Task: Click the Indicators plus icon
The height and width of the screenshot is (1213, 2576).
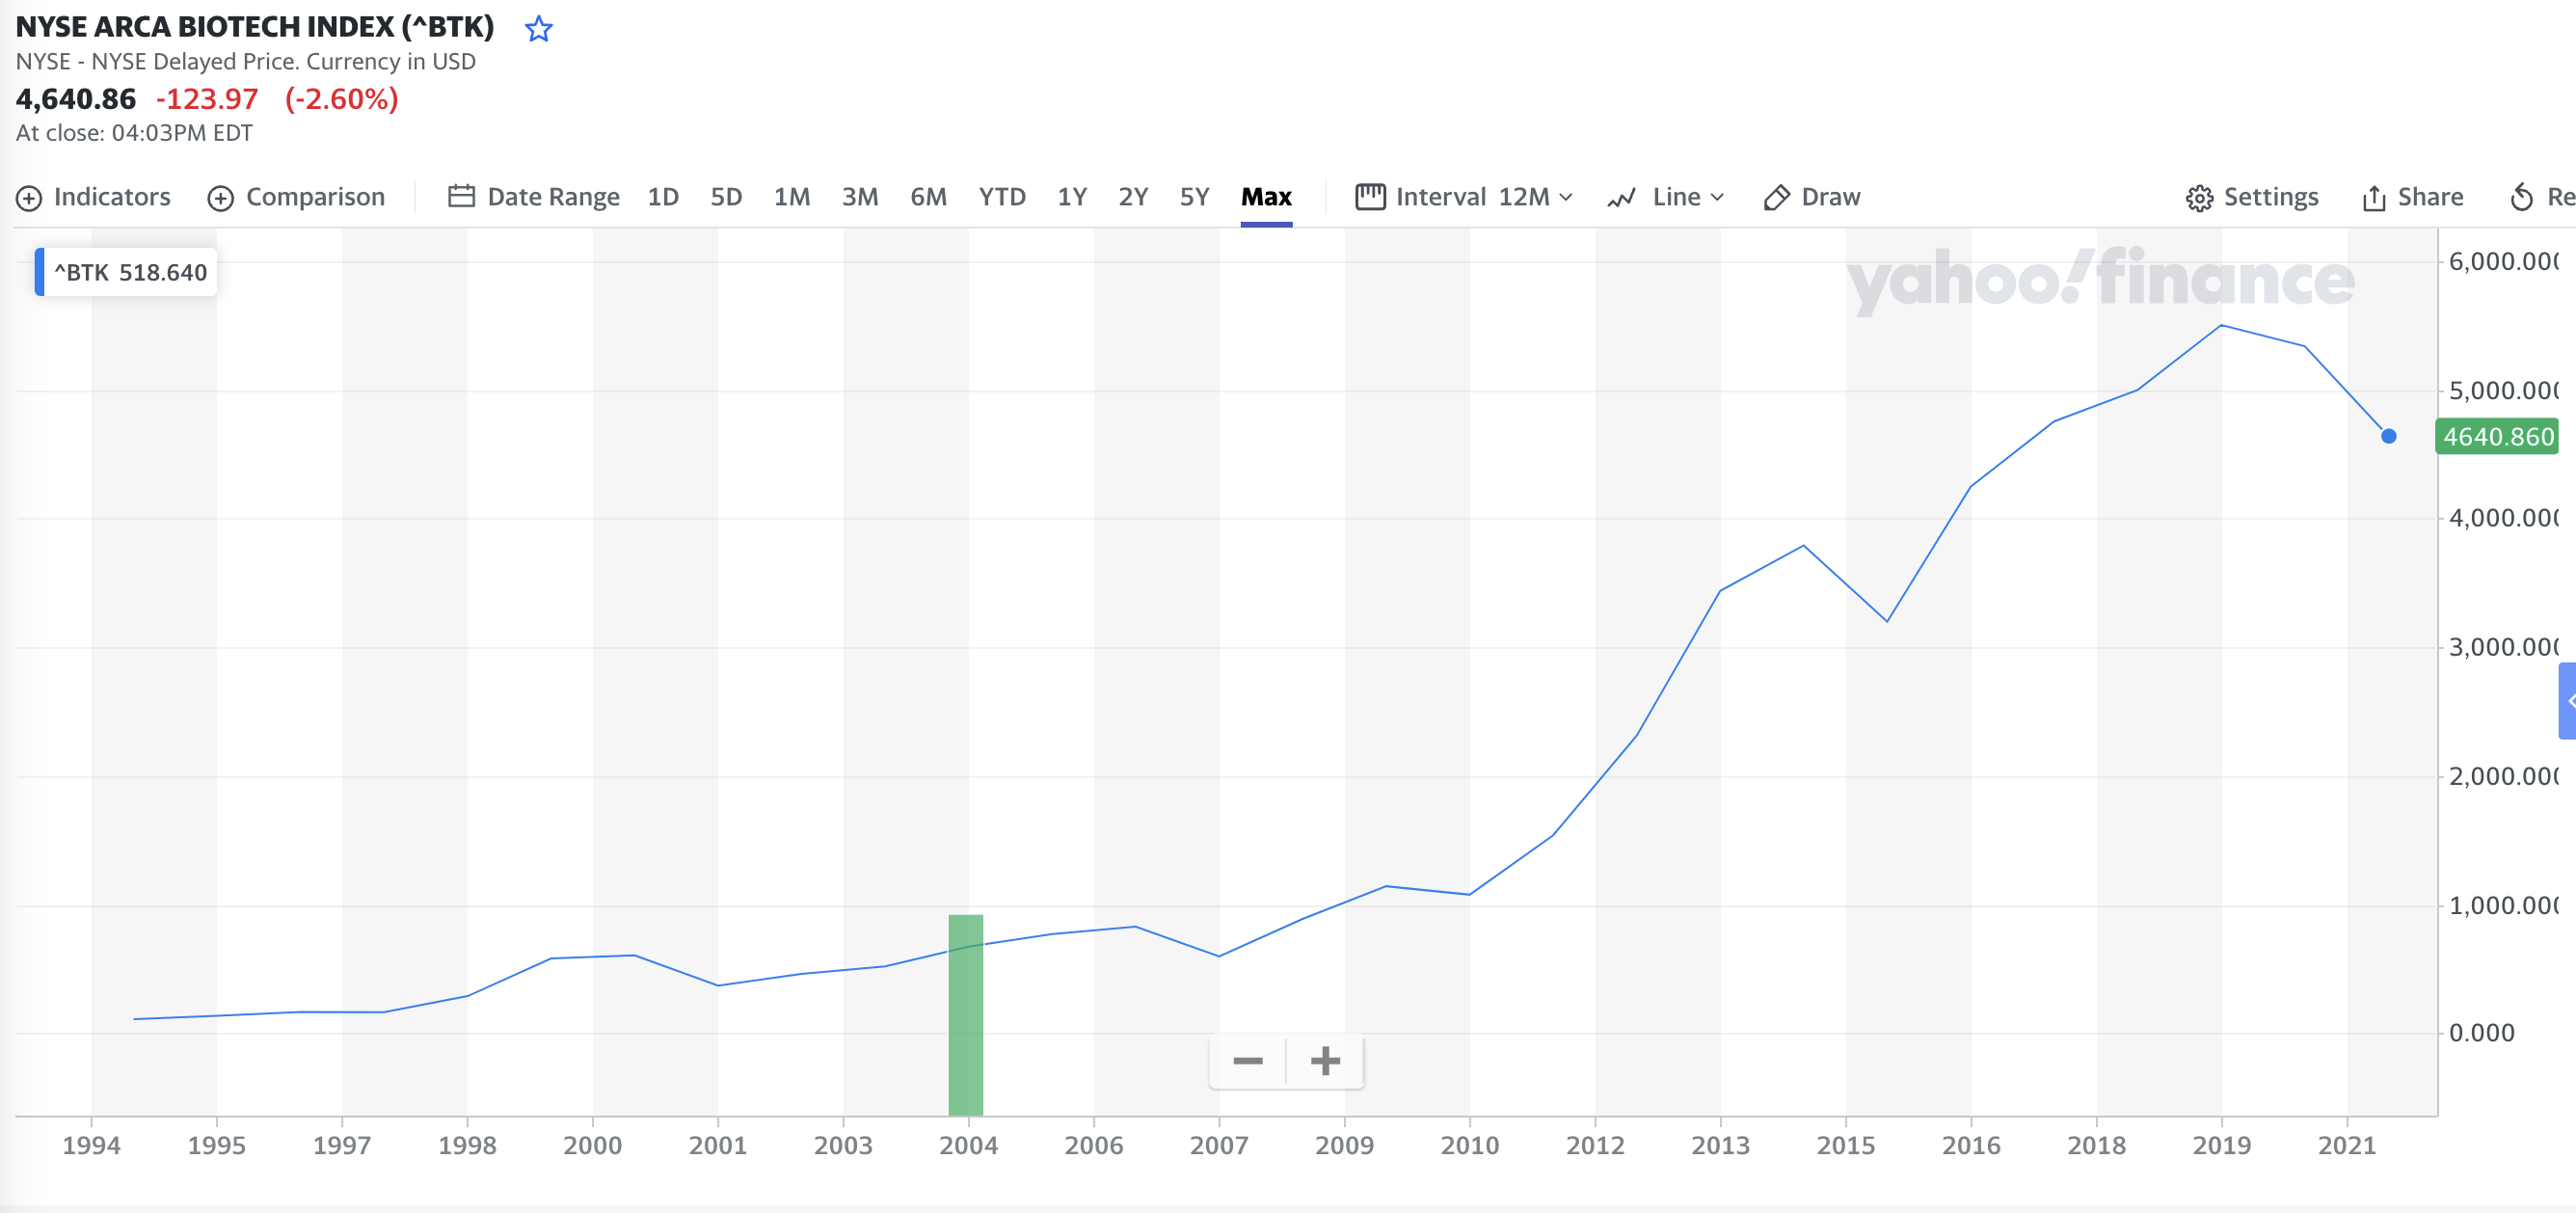Action: [x=29, y=198]
